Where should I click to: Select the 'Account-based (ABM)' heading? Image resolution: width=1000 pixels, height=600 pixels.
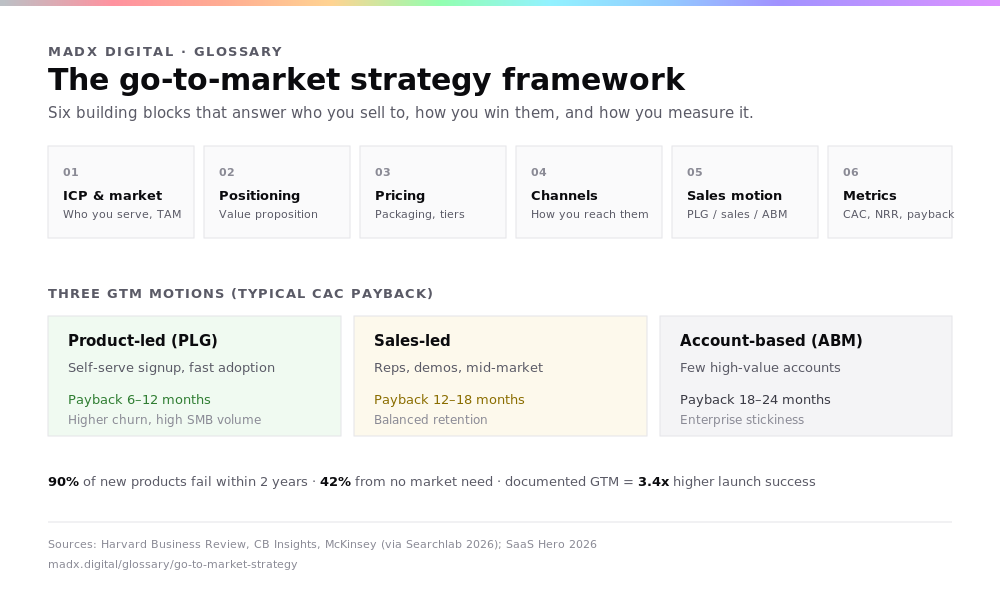pos(771,340)
